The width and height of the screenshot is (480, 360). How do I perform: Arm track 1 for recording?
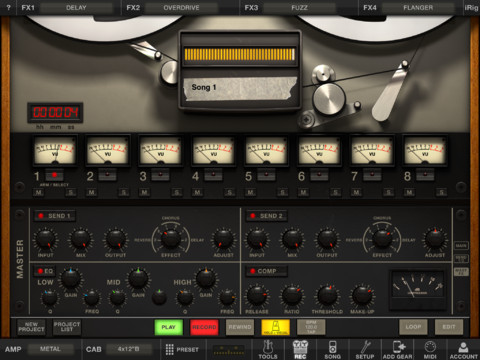pos(54,175)
